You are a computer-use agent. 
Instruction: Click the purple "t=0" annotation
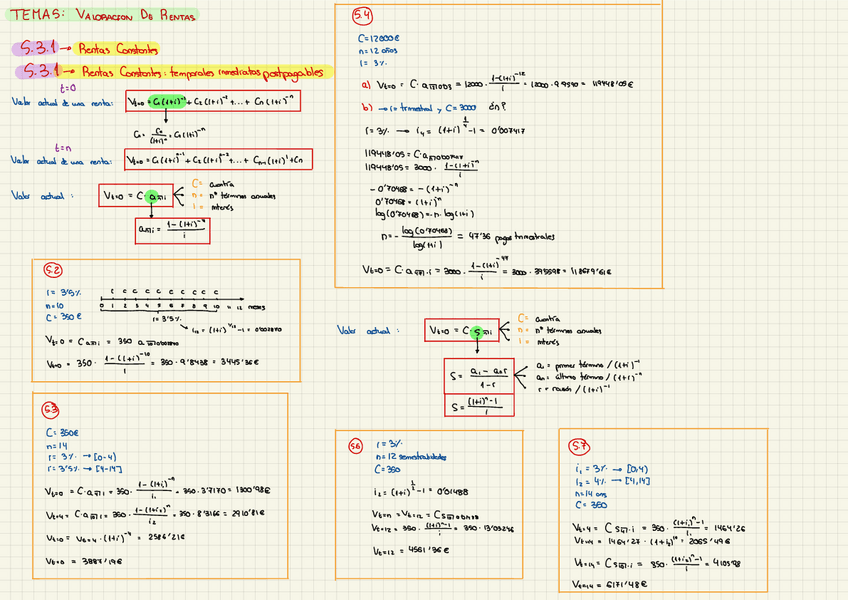point(68,88)
